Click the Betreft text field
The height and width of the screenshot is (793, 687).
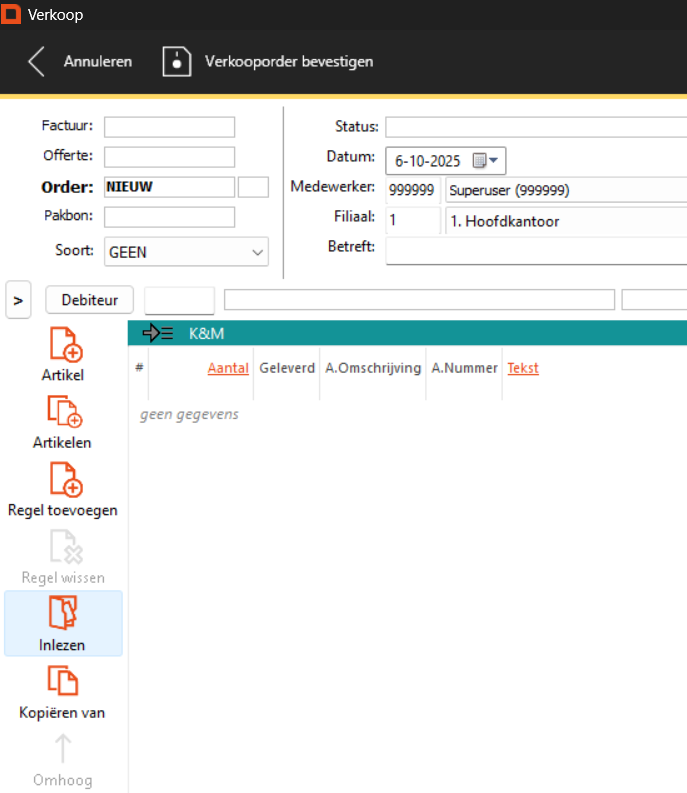pyautogui.click(x=535, y=249)
